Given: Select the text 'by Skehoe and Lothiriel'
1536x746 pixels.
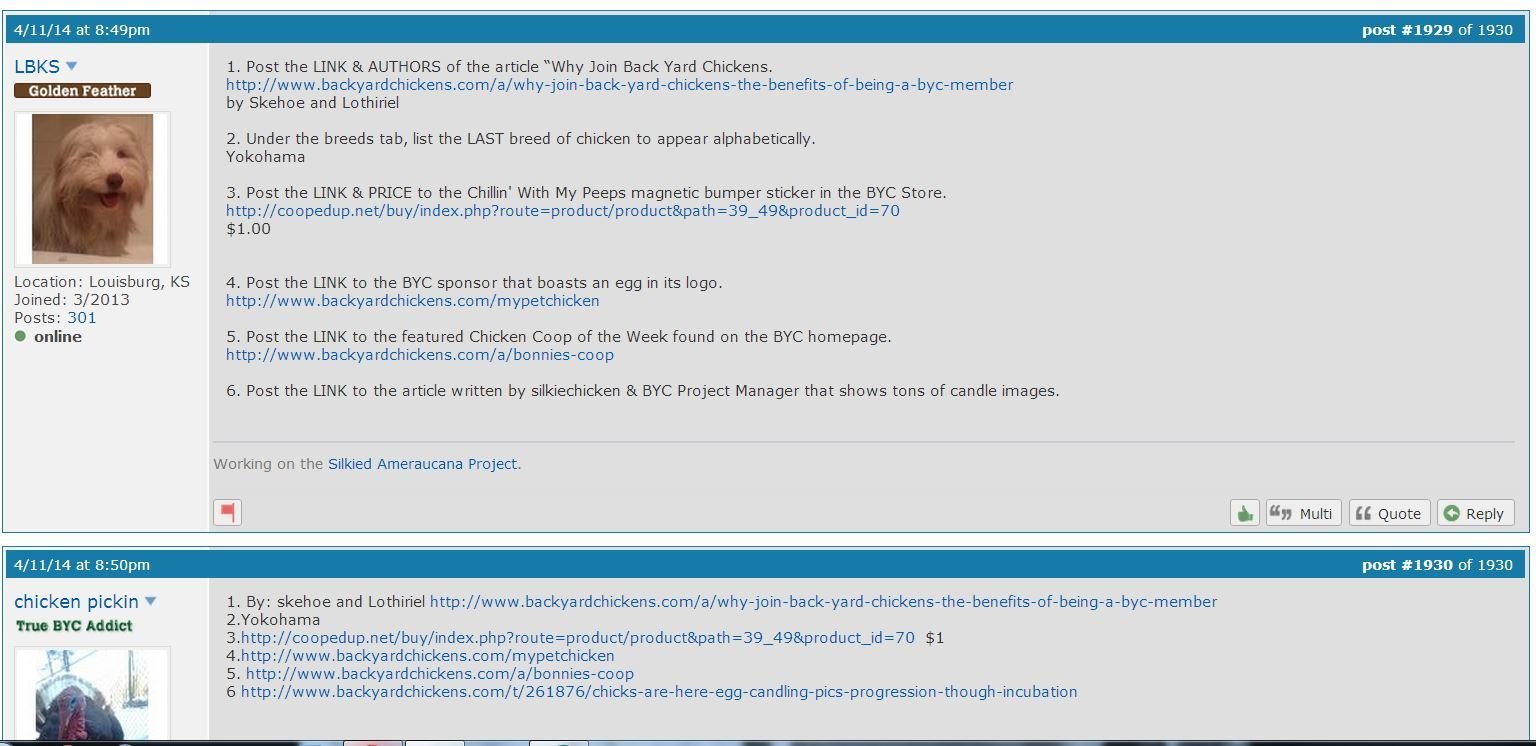Looking at the screenshot, I should click(x=312, y=103).
